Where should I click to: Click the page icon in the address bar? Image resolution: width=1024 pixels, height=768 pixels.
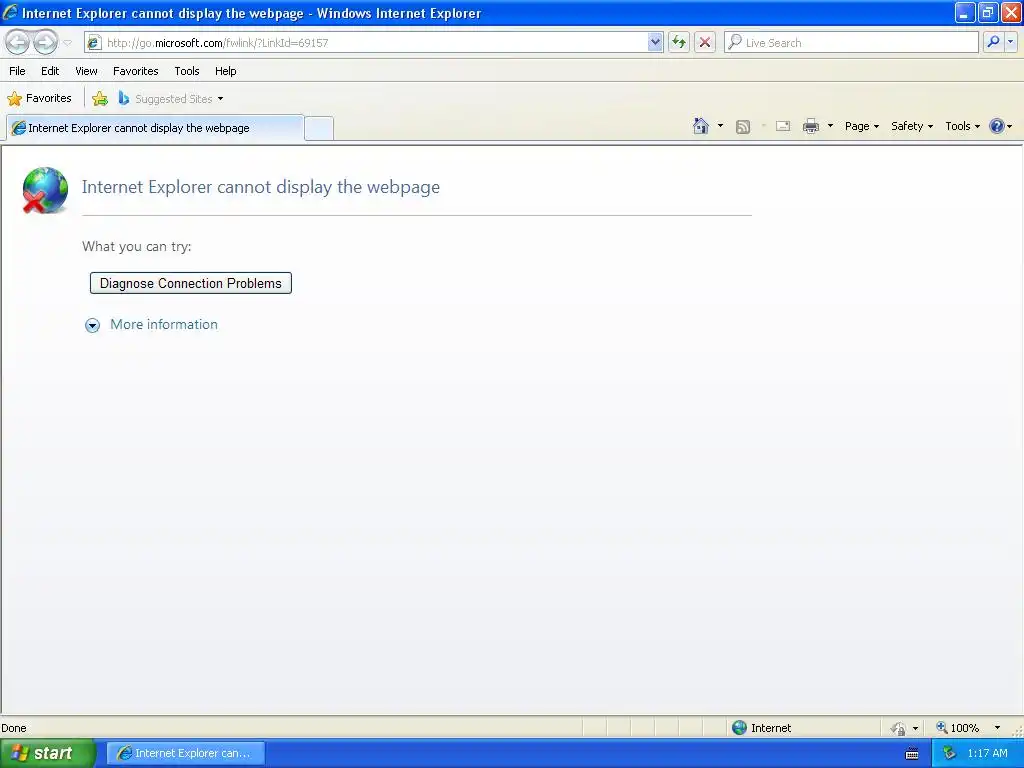pyautogui.click(x=94, y=42)
